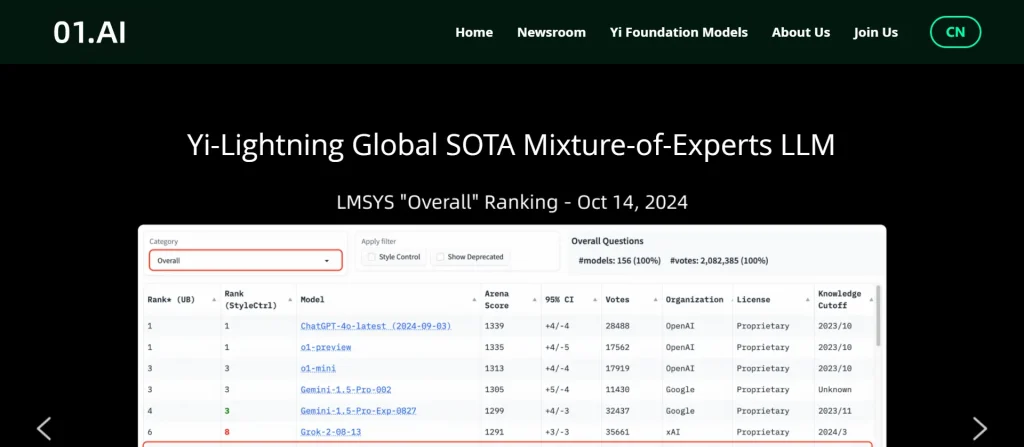Enable the Style Control checkbox
The width and height of the screenshot is (1024, 447).
373,257
